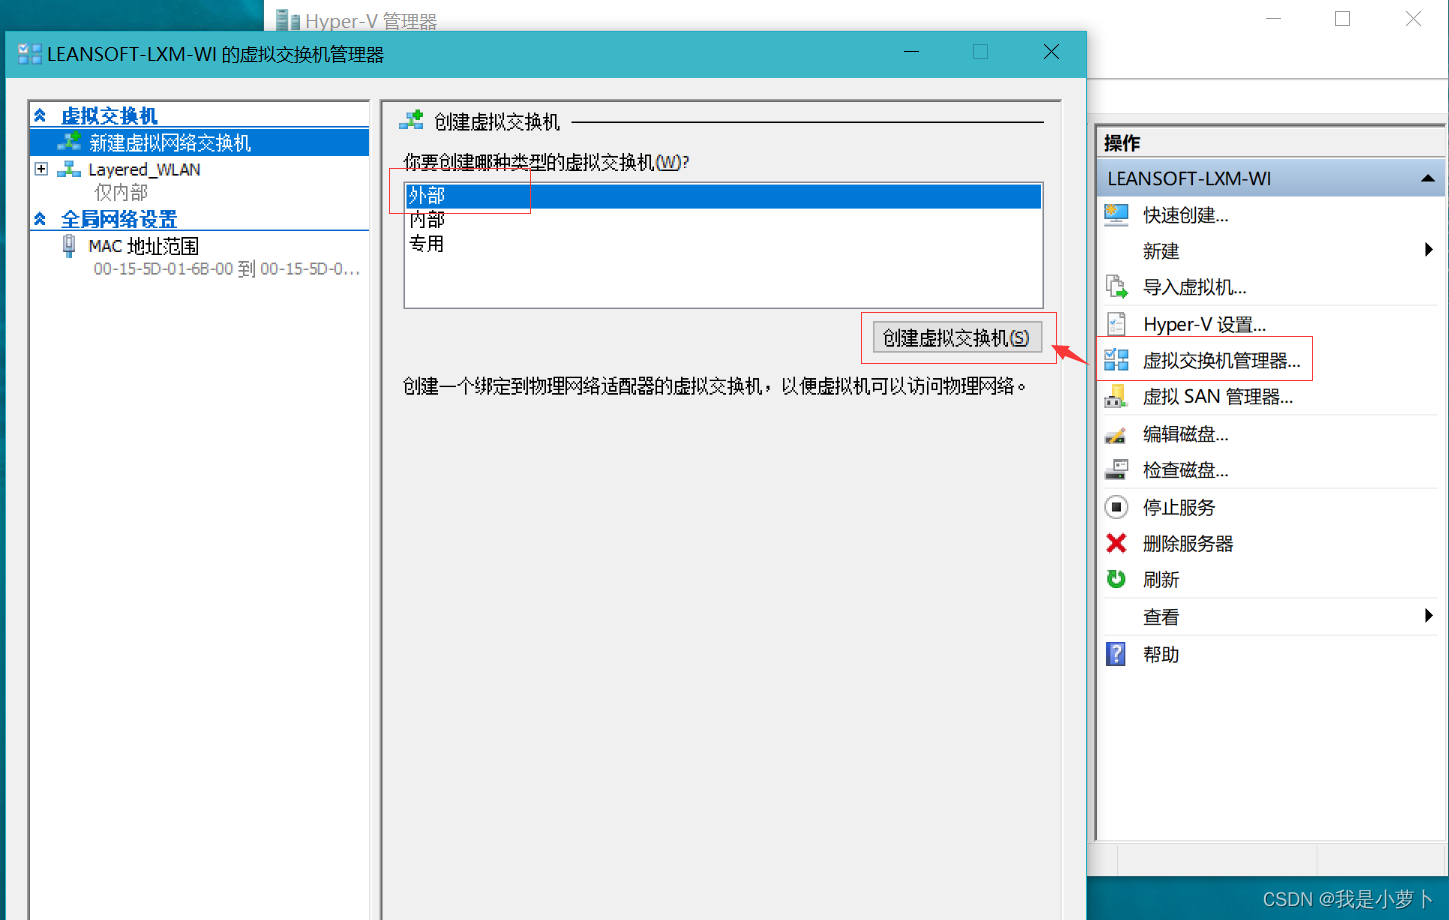Open 查看 action menu
The width and height of the screenshot is (1449, 920).
tap(1161, 617)
